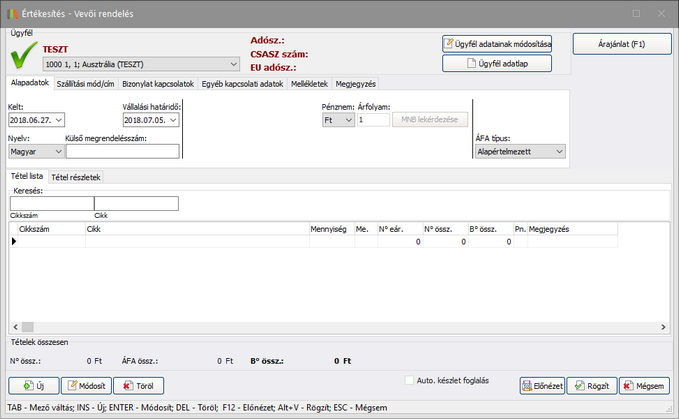Click the Módosít edit item button
The image size is (679, 419).
point(86,386)
